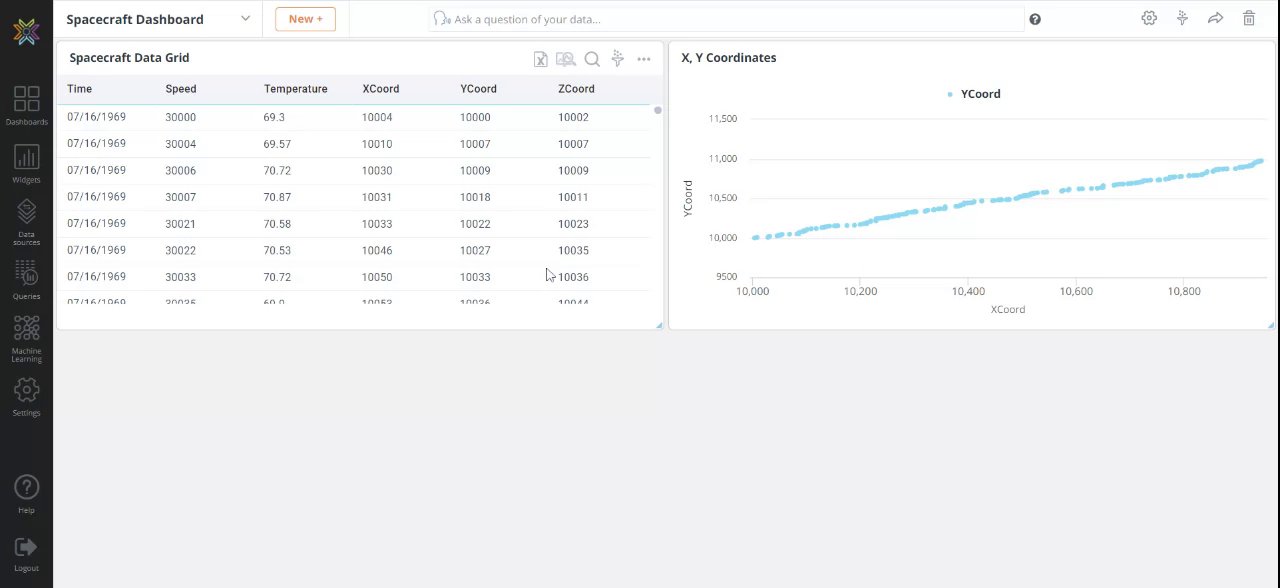This screenshot has height=588, width=1280.
Task: Sort by the Time column header
Action: point(80,89)
